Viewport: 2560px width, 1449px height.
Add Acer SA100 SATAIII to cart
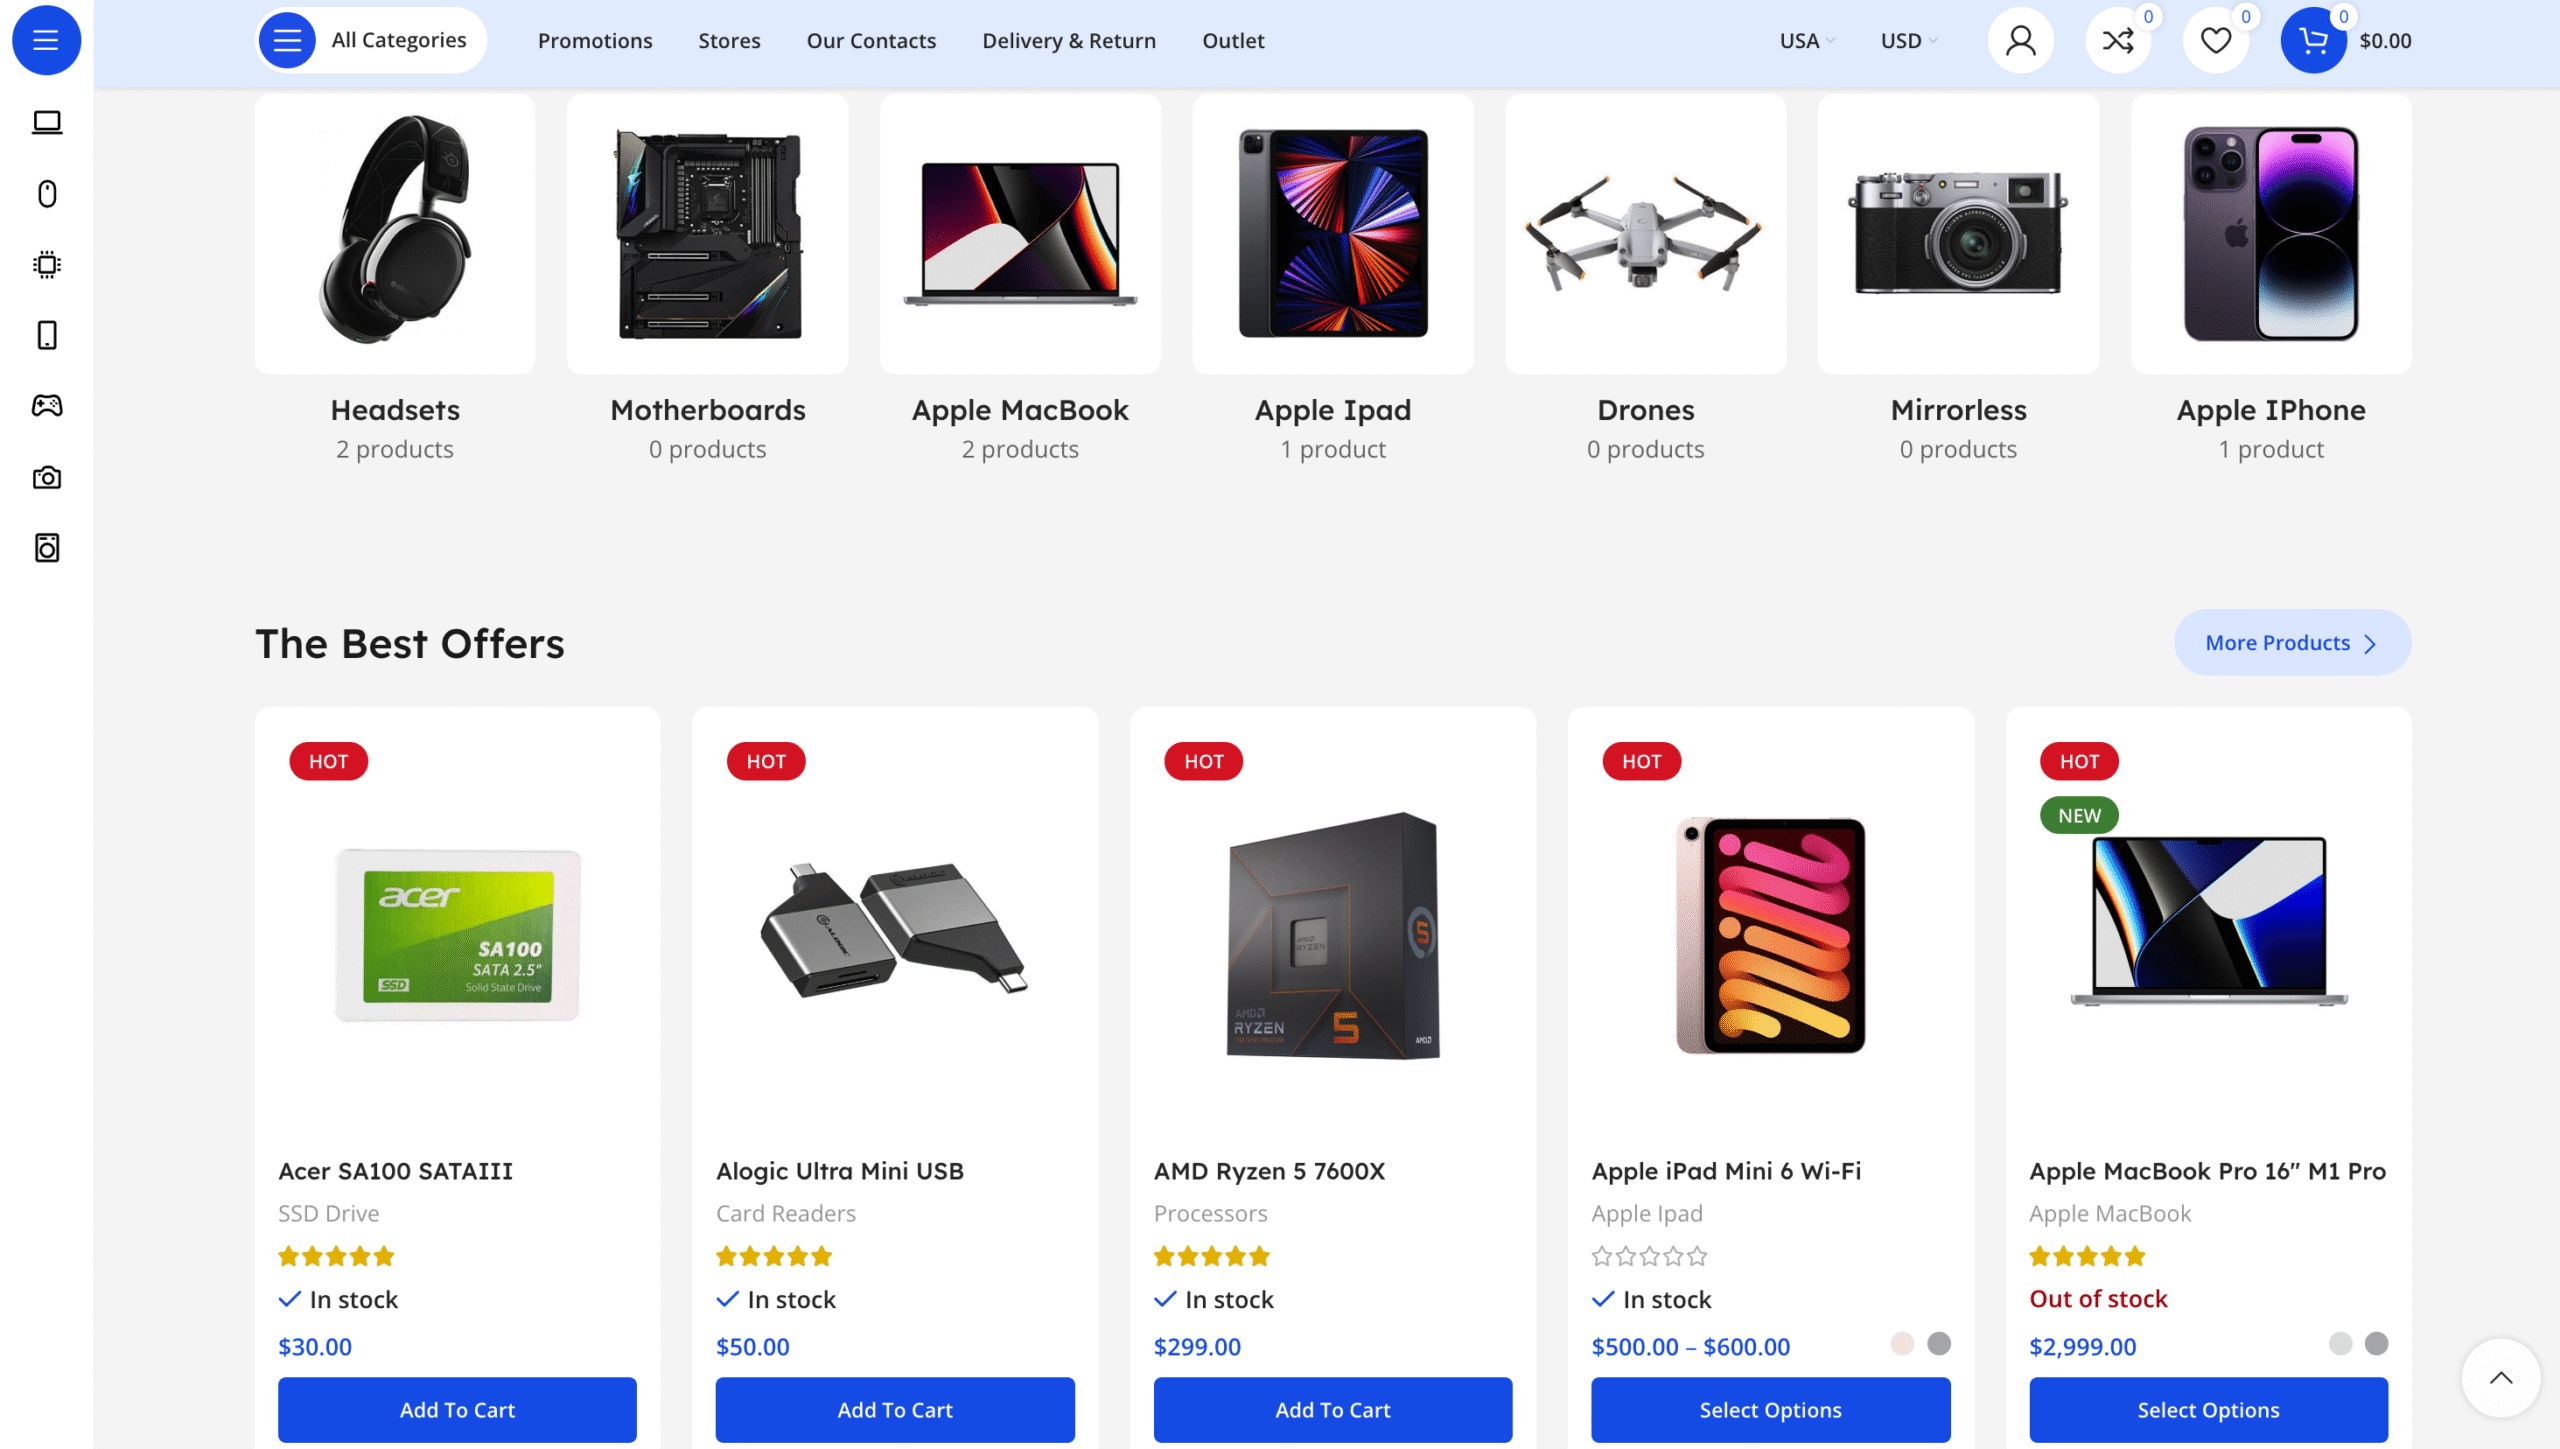click(x=457, y=1409)
